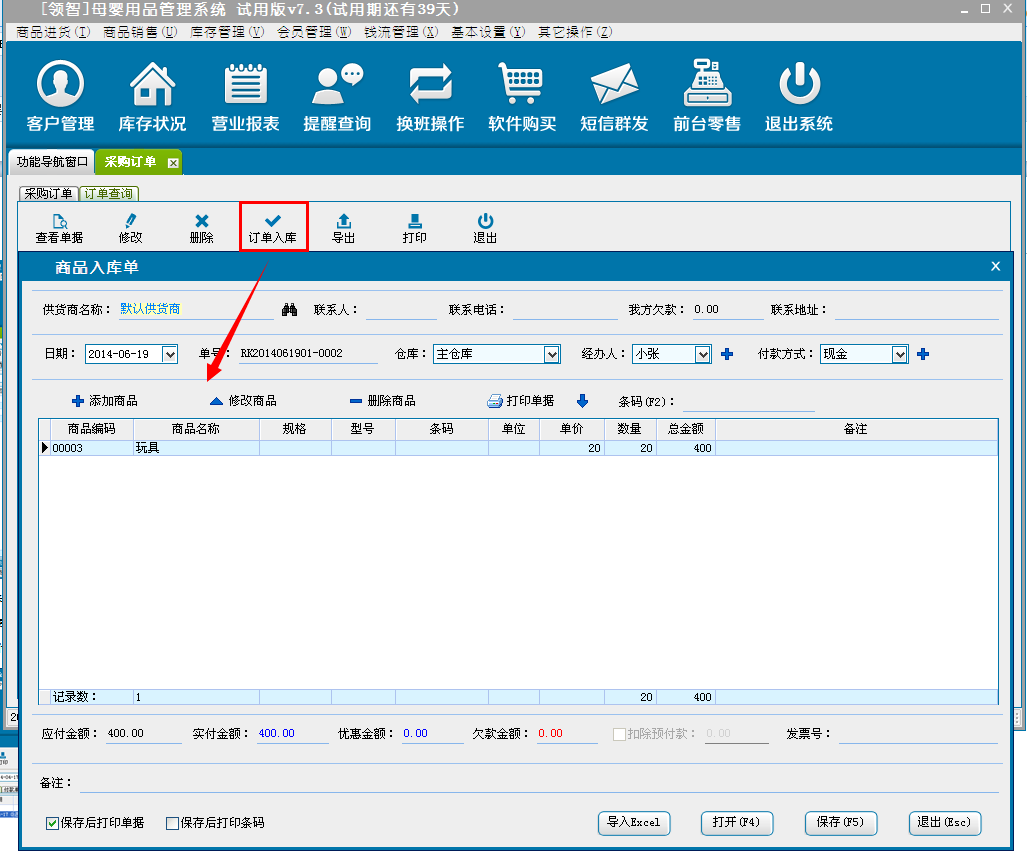Viewport: 1027px width, 851px height.
Task: Click the 导入Excel button
Action: [x=634, y=822]
